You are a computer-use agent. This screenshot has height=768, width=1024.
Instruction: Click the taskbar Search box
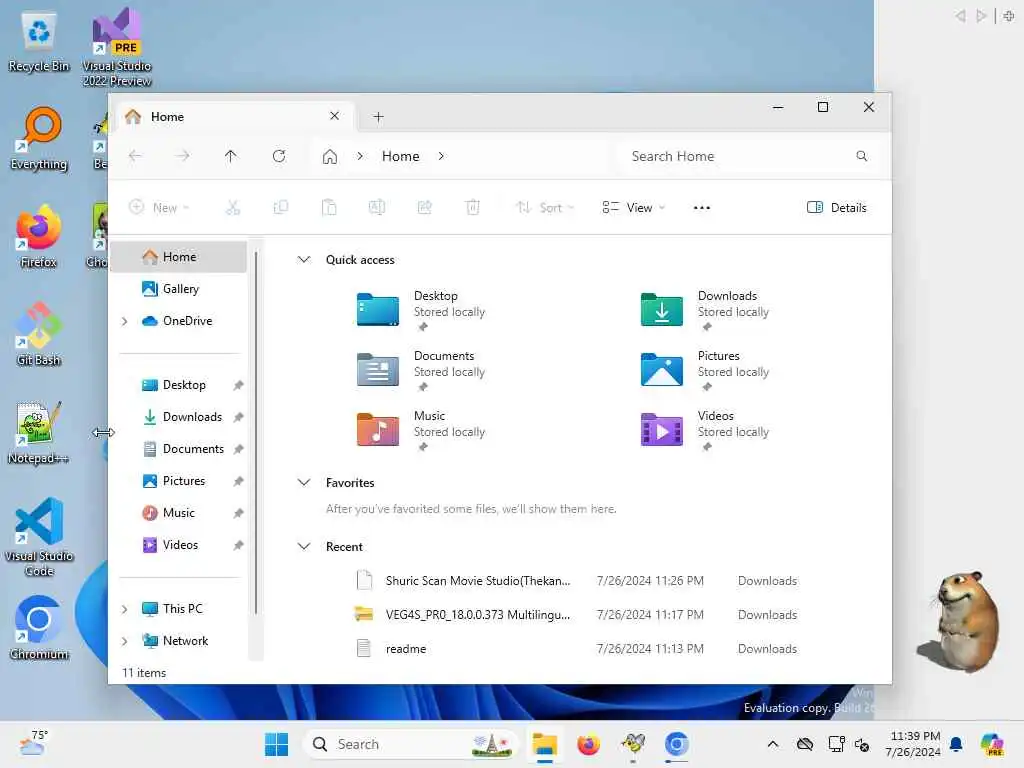(x=410, y=744)
